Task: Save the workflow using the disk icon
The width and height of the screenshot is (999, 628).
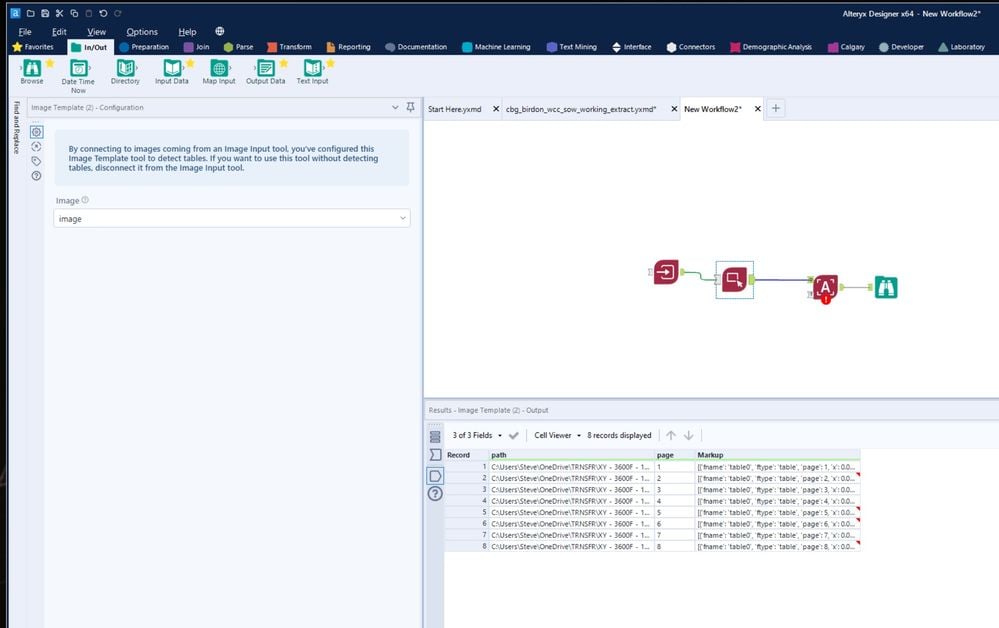Action: [x=45, y=13]
